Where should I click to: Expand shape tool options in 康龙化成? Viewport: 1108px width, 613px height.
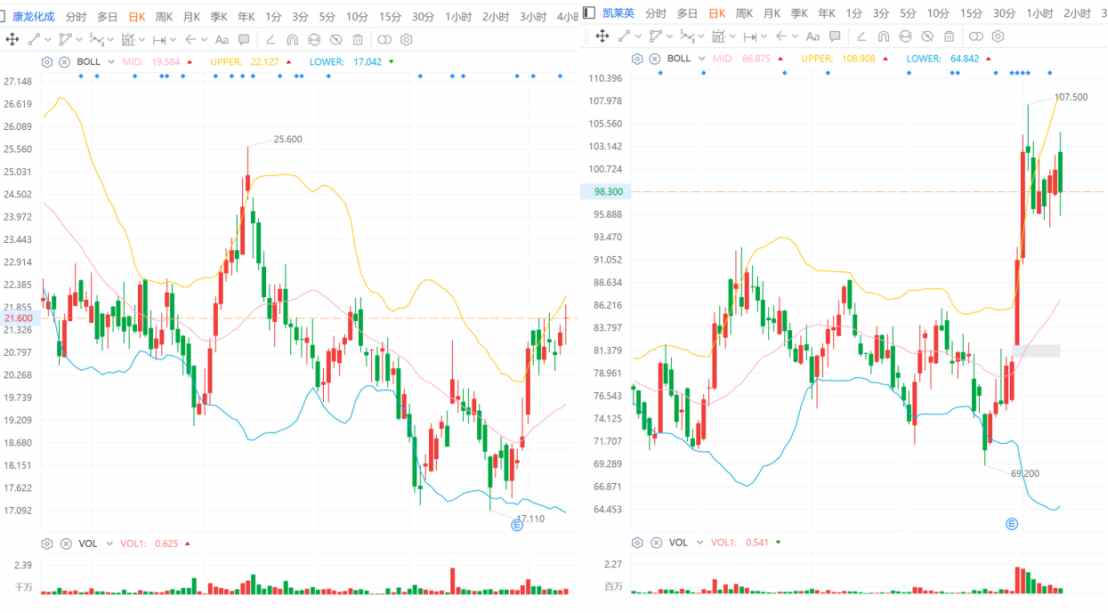pyautogui.click(x=79, y=40)
